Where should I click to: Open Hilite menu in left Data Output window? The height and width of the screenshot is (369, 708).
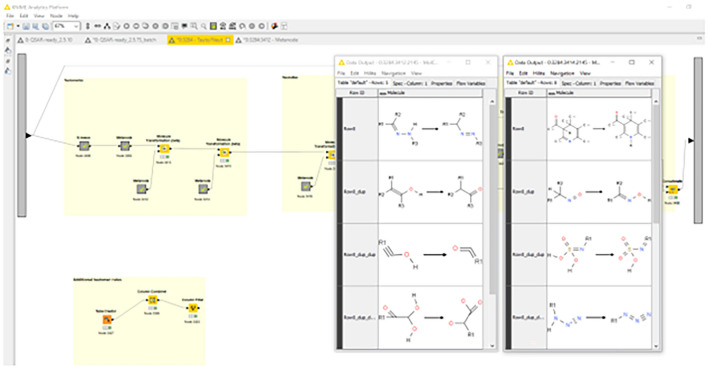[369, 73]
